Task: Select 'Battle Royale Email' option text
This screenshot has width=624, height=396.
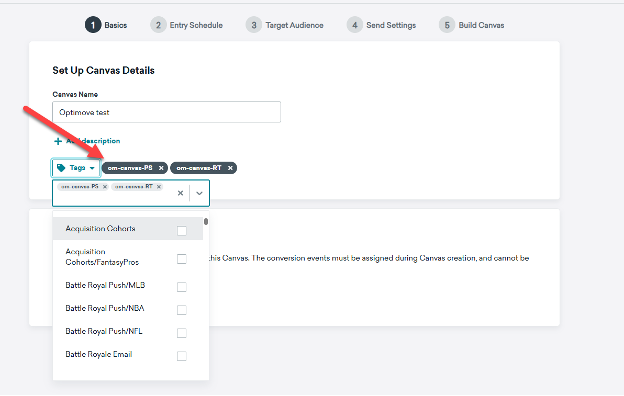Action: pyautogui.click(x=99, y=355)
